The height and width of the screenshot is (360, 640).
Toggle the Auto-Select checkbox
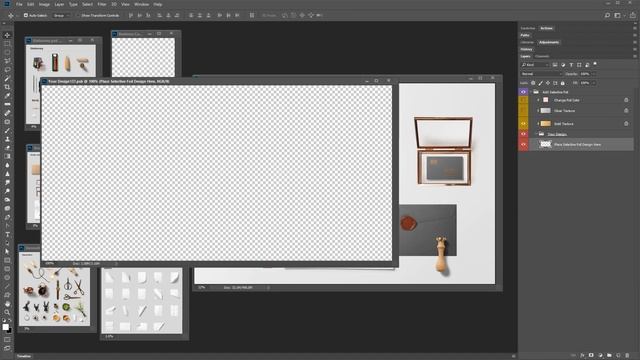click(26, 15)
